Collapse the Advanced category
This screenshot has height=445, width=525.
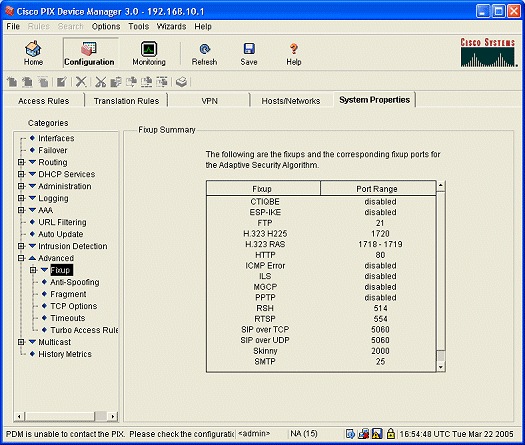click(x=21, y=258)
